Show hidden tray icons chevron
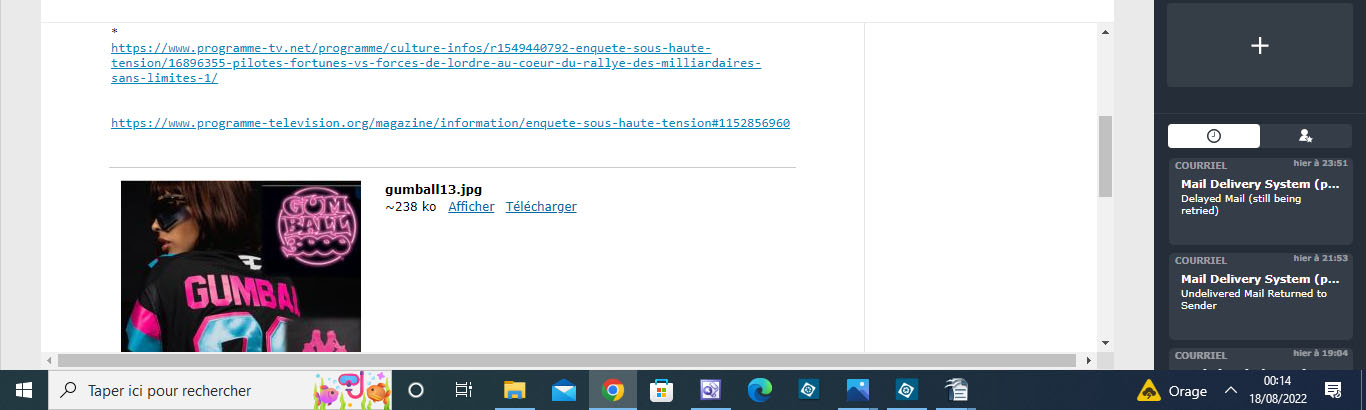This screenshot has width=1366, height=410. (1232, 390)
